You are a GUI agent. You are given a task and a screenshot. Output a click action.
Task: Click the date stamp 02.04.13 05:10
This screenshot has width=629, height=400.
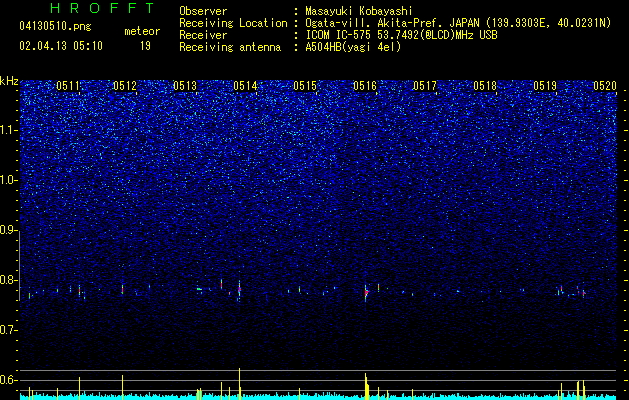click(x=61, y=46)
